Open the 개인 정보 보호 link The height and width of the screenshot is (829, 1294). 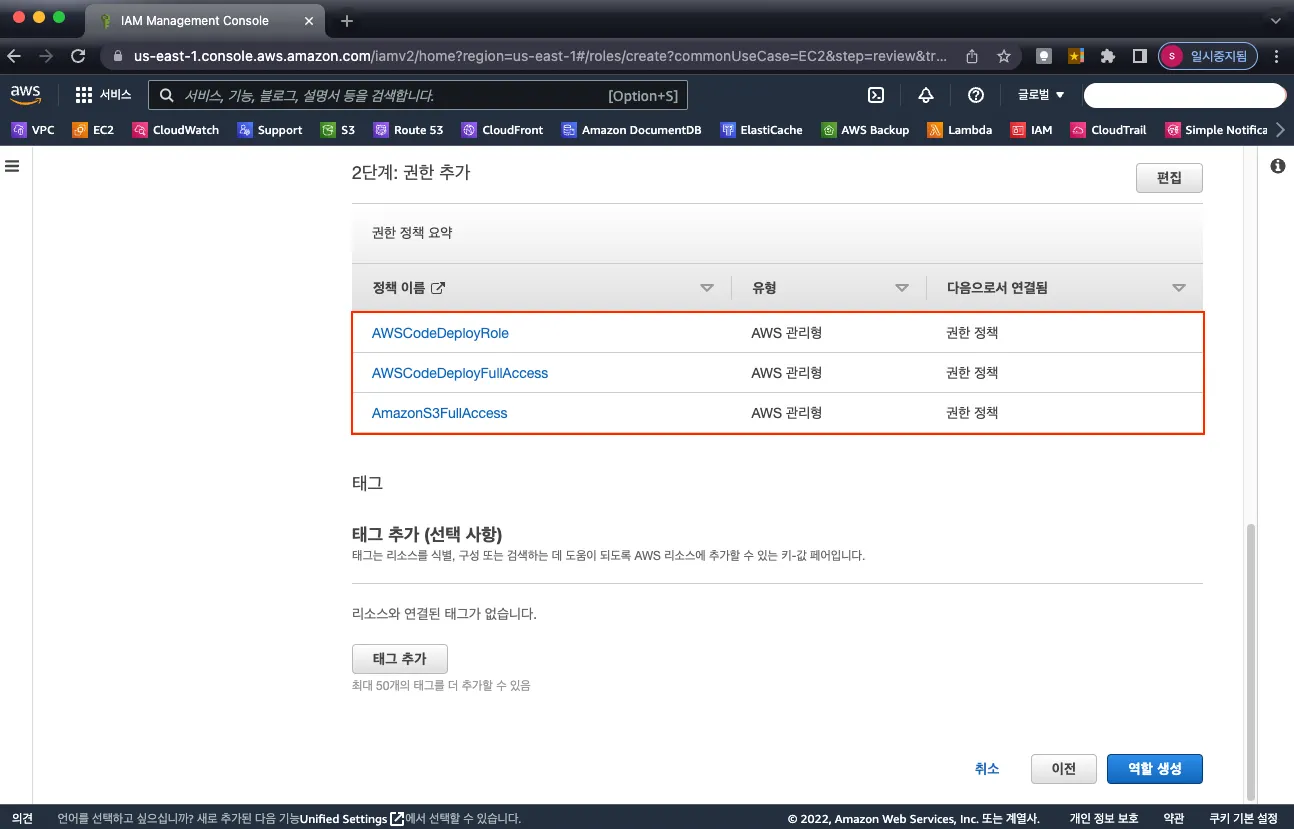click(1104, 818)
